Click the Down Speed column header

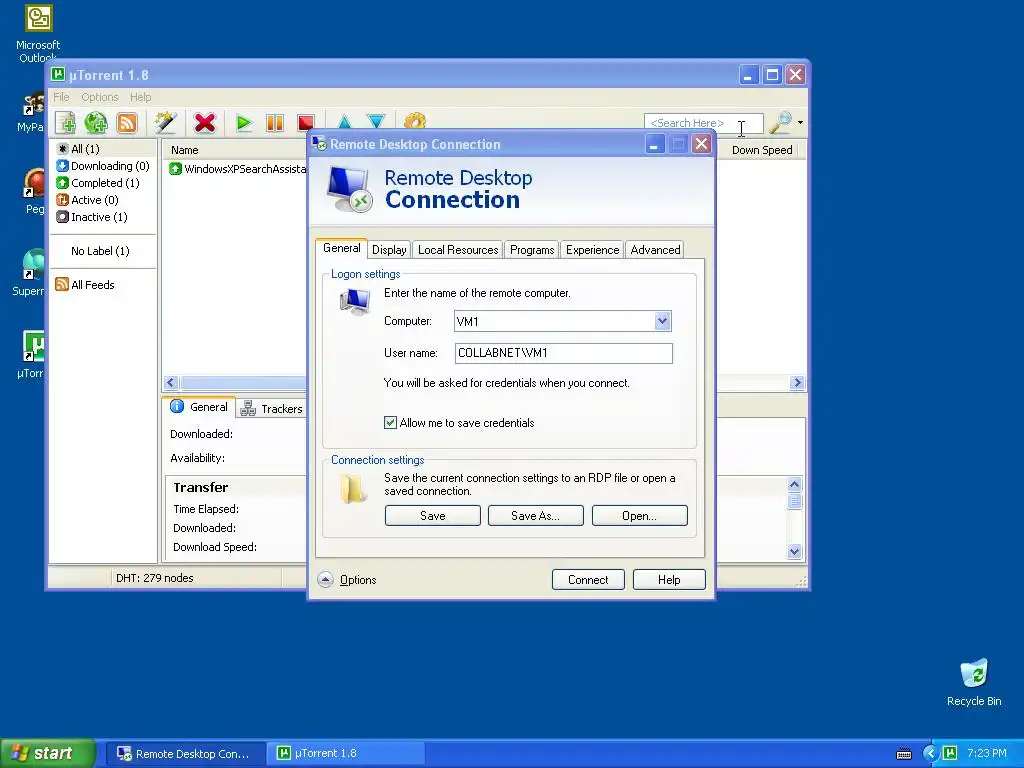[761, 150]
